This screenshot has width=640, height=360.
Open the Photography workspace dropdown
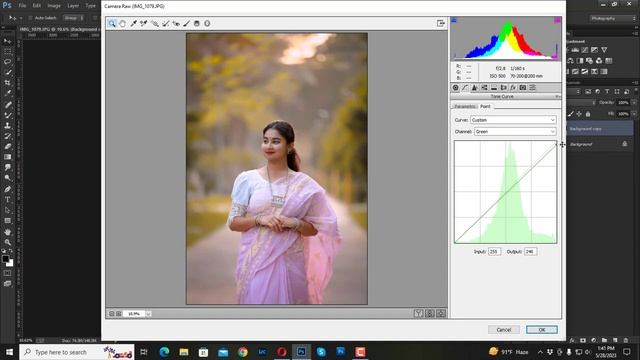tap(612, 18)
